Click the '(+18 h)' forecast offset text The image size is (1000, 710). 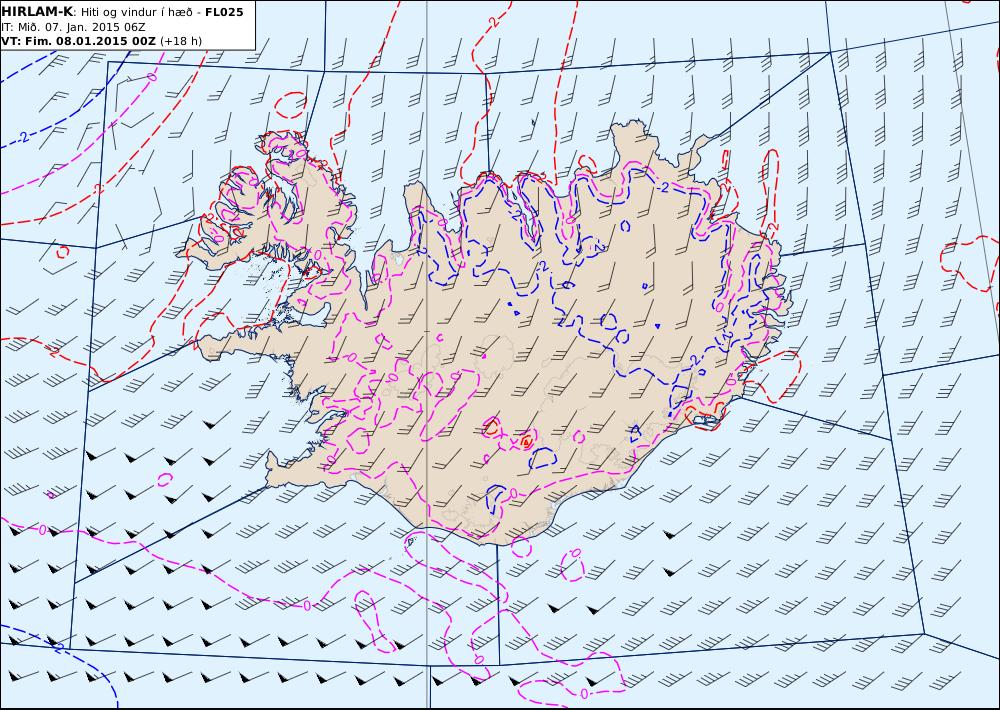[180, 41]
